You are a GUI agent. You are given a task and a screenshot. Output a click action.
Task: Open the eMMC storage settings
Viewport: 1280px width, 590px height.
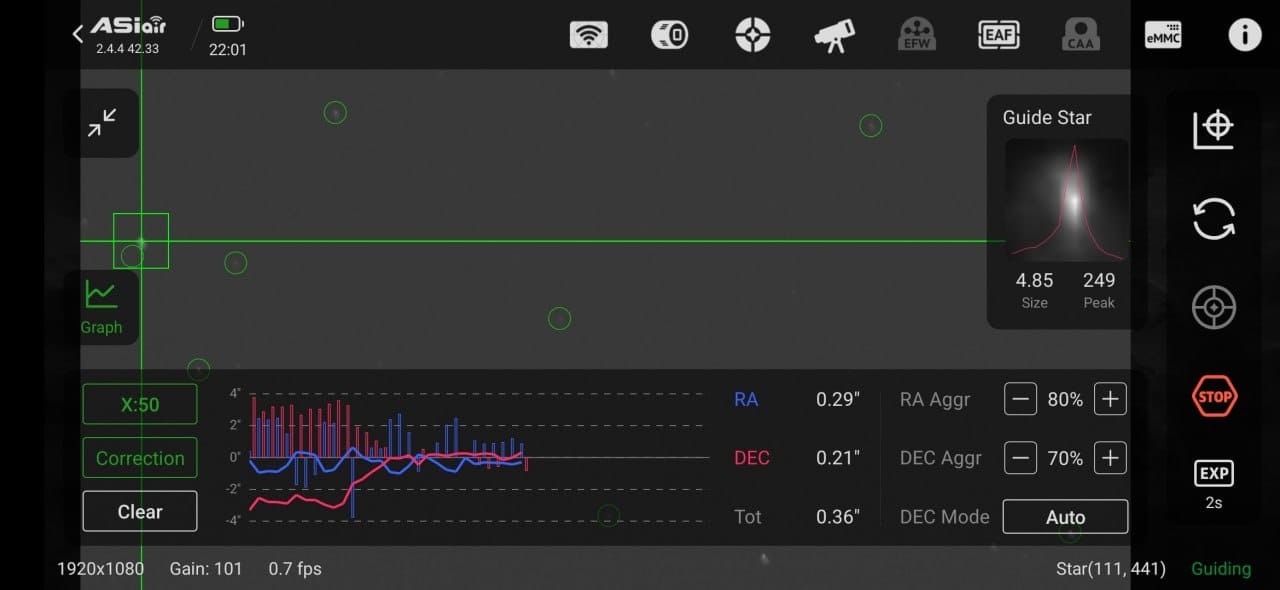[1163, 35]
